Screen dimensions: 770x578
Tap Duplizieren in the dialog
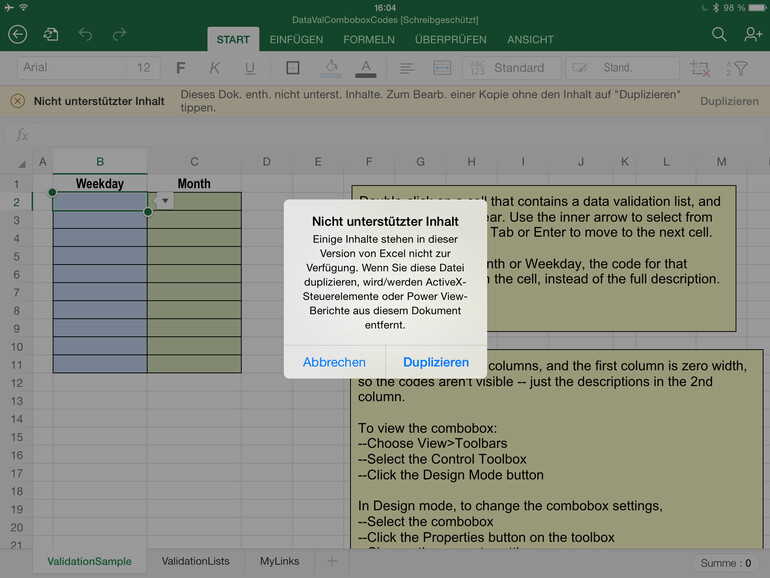[436, 362]
